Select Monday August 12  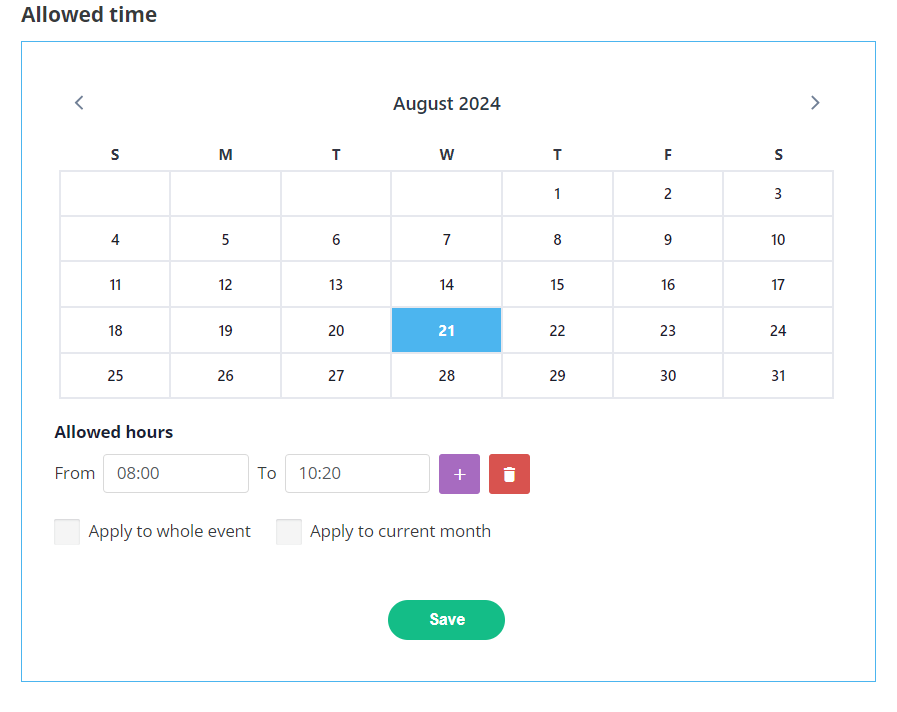pos(225,285)
